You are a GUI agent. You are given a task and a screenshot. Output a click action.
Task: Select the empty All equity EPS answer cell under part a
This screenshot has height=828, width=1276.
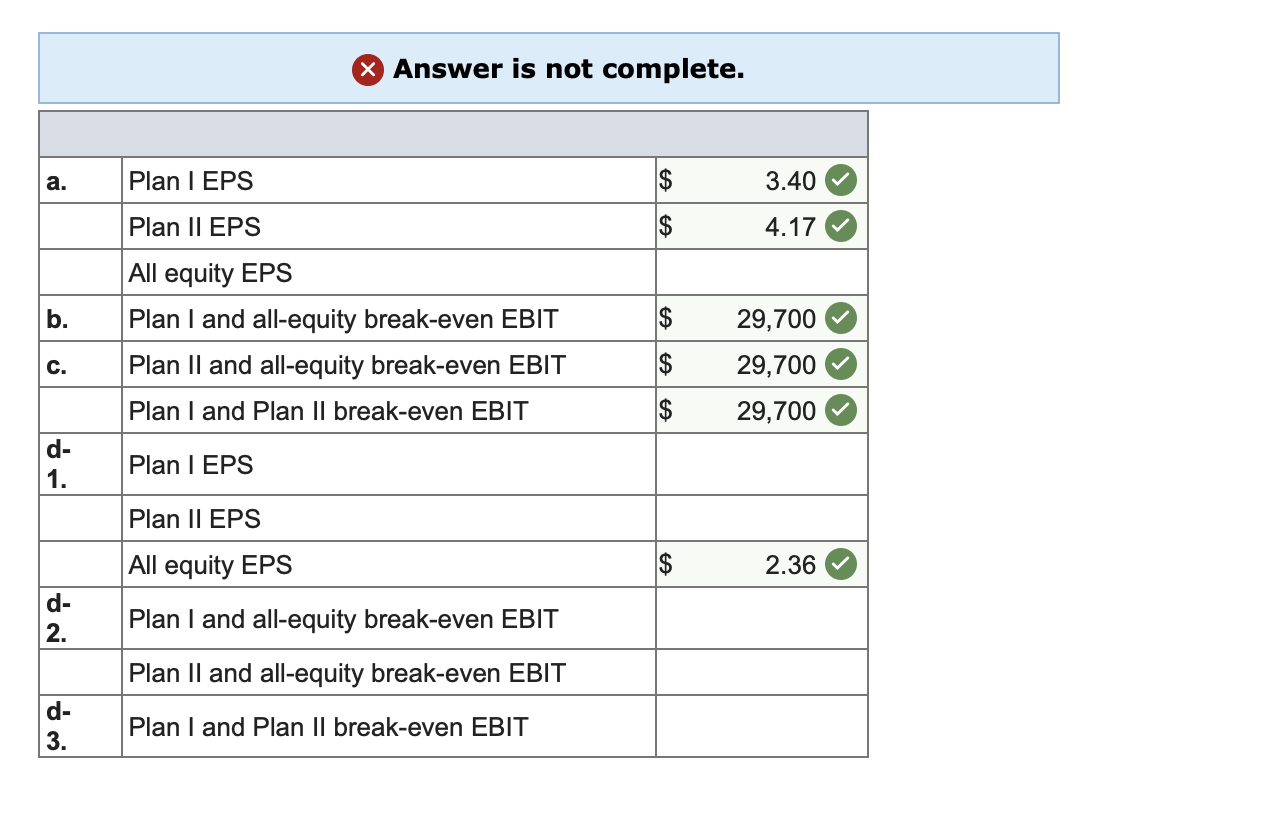click(x=761, y=272)
